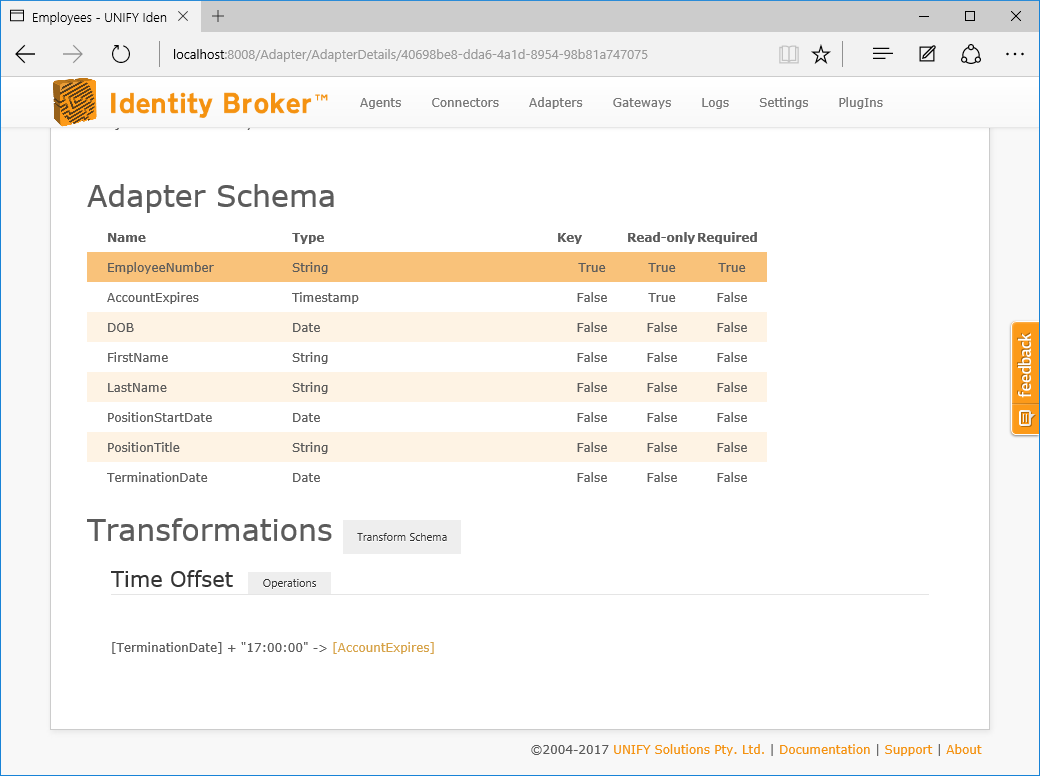
Task: Add page to favorites with star icon
Action: [821, 54]
